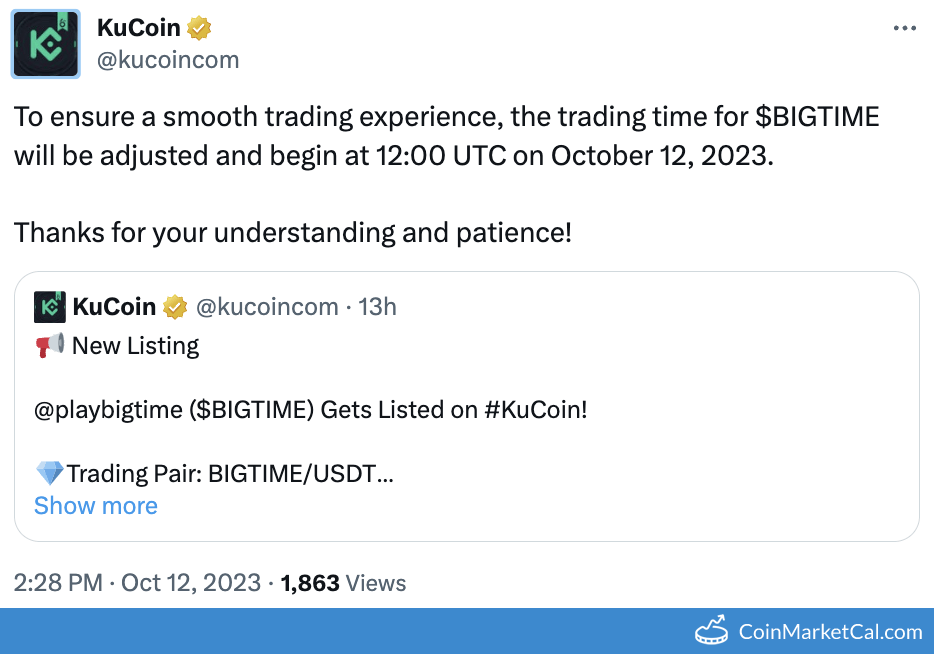Click the diamond emoji before Trading Pair
Screen dimensions: 934x654
pos(49,473)
